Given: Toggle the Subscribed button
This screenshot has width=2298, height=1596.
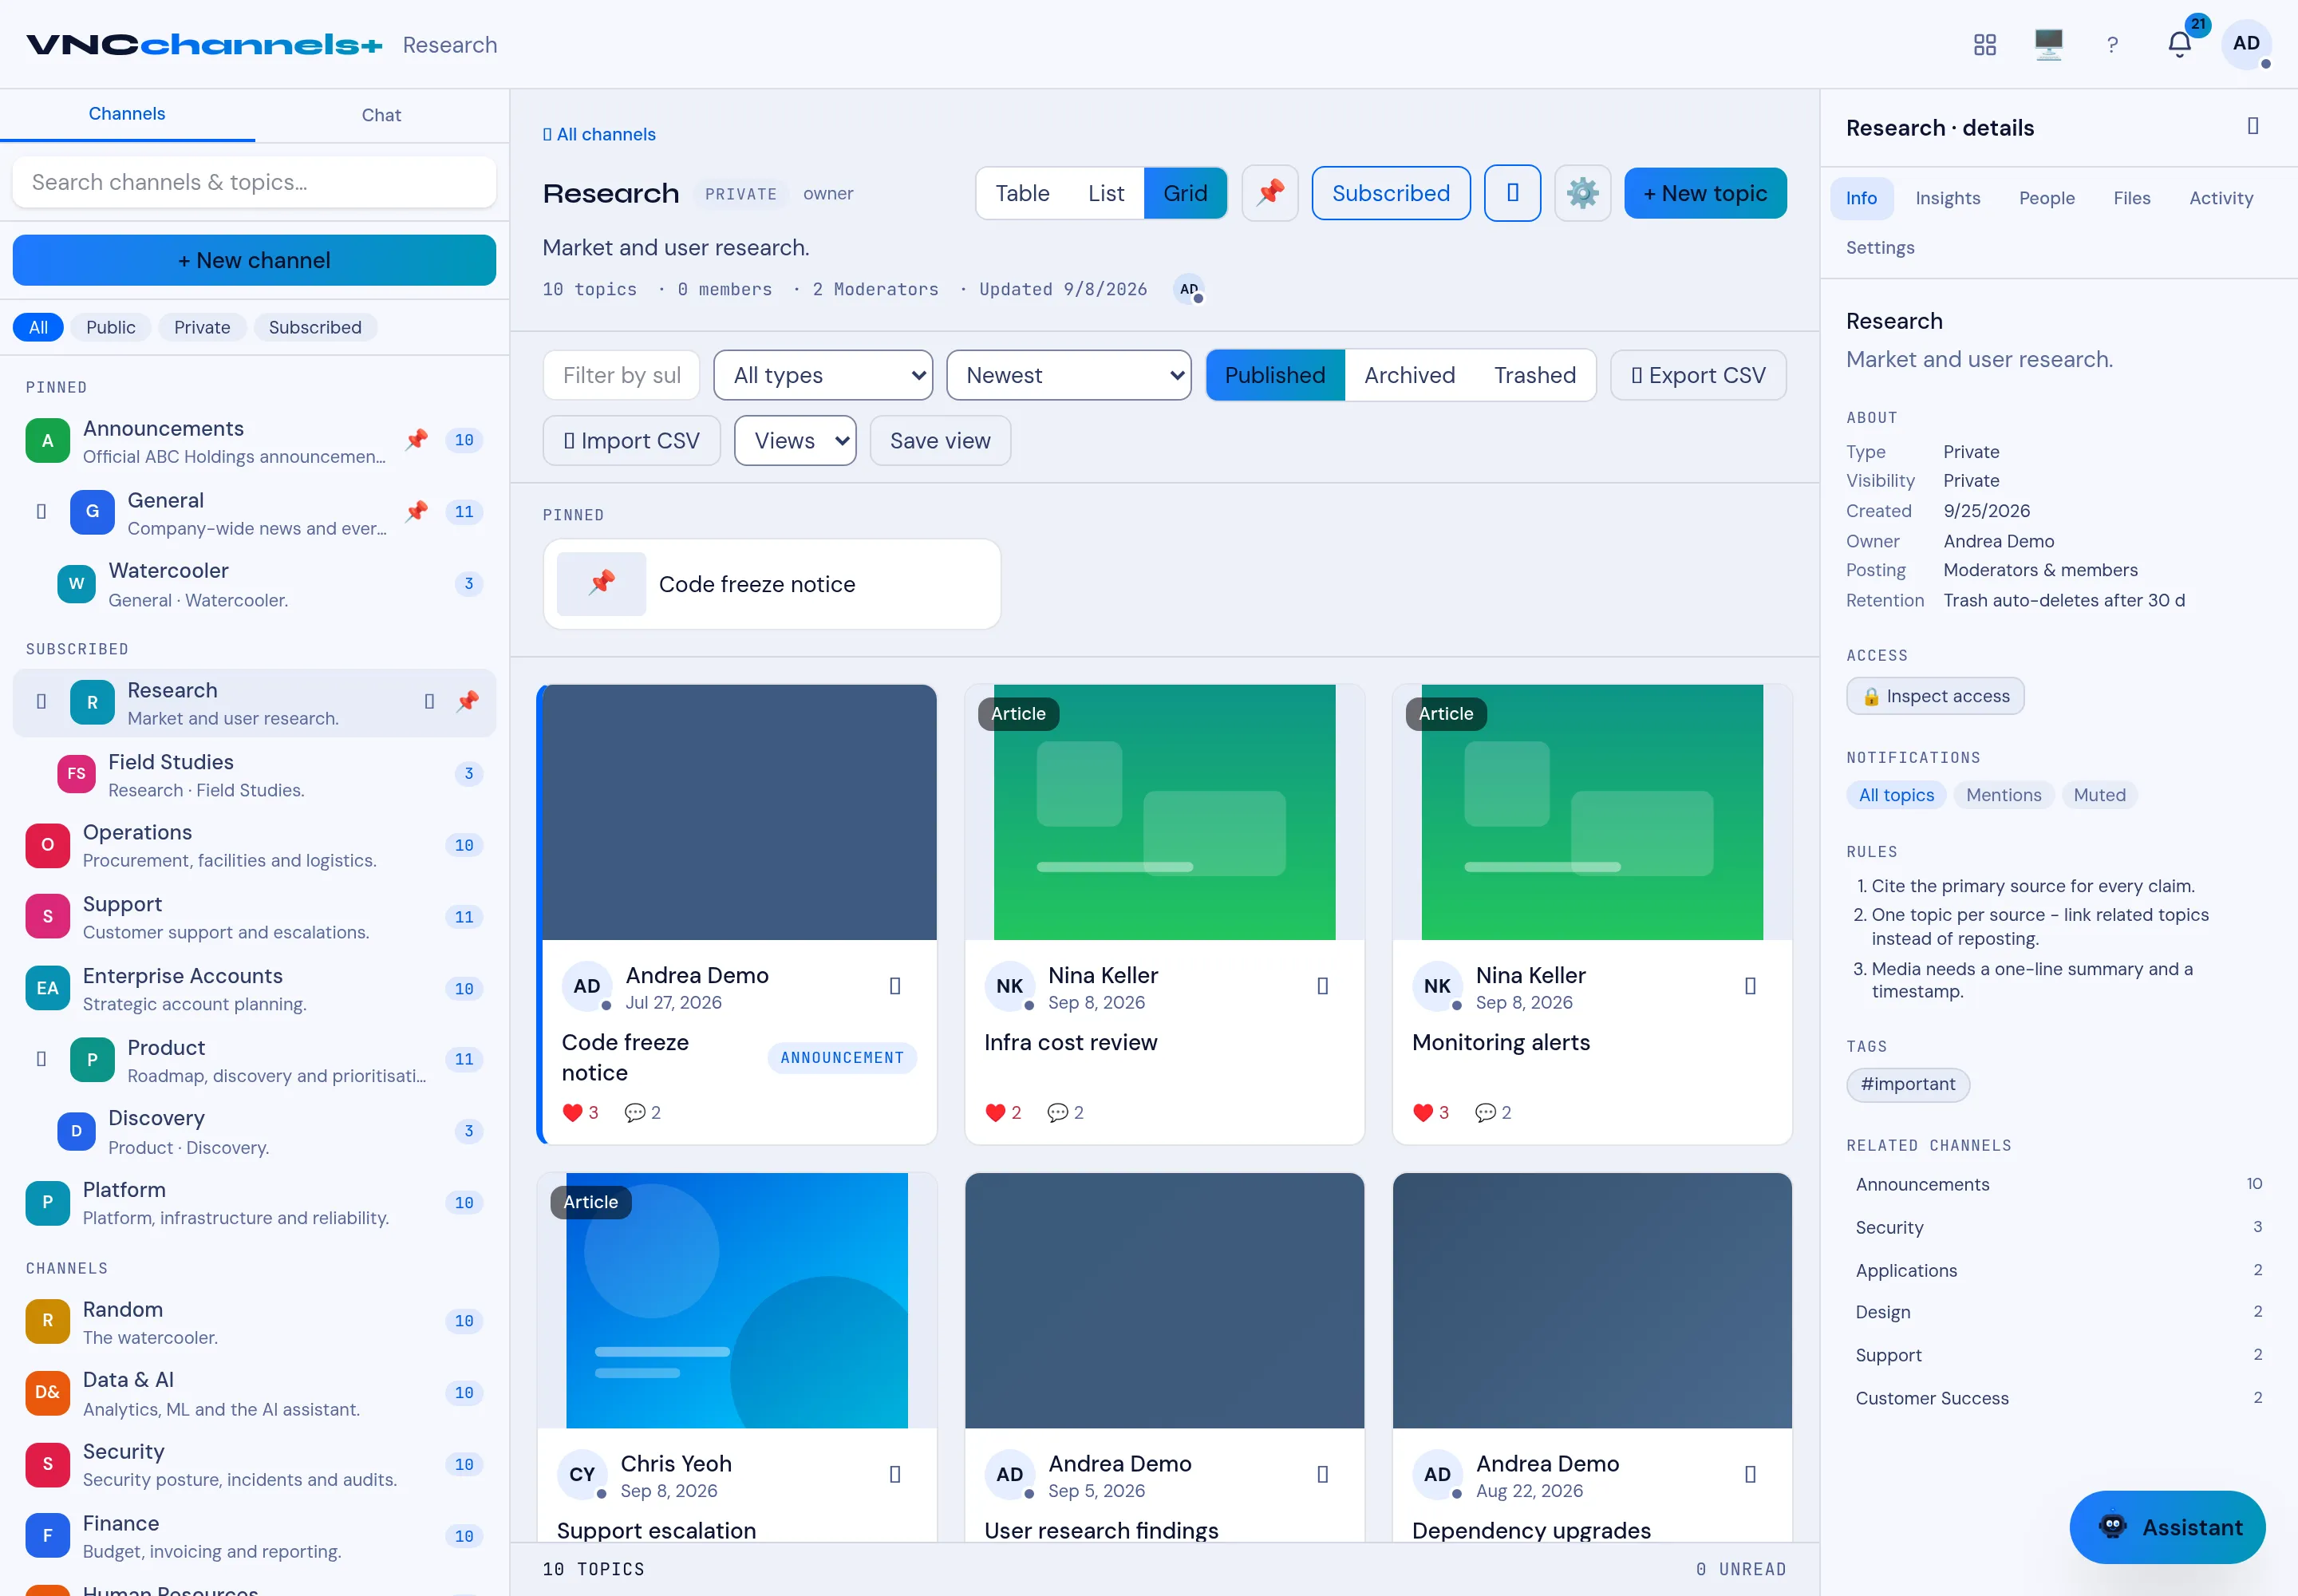Looking at the screenshot, I should 1390,193.
